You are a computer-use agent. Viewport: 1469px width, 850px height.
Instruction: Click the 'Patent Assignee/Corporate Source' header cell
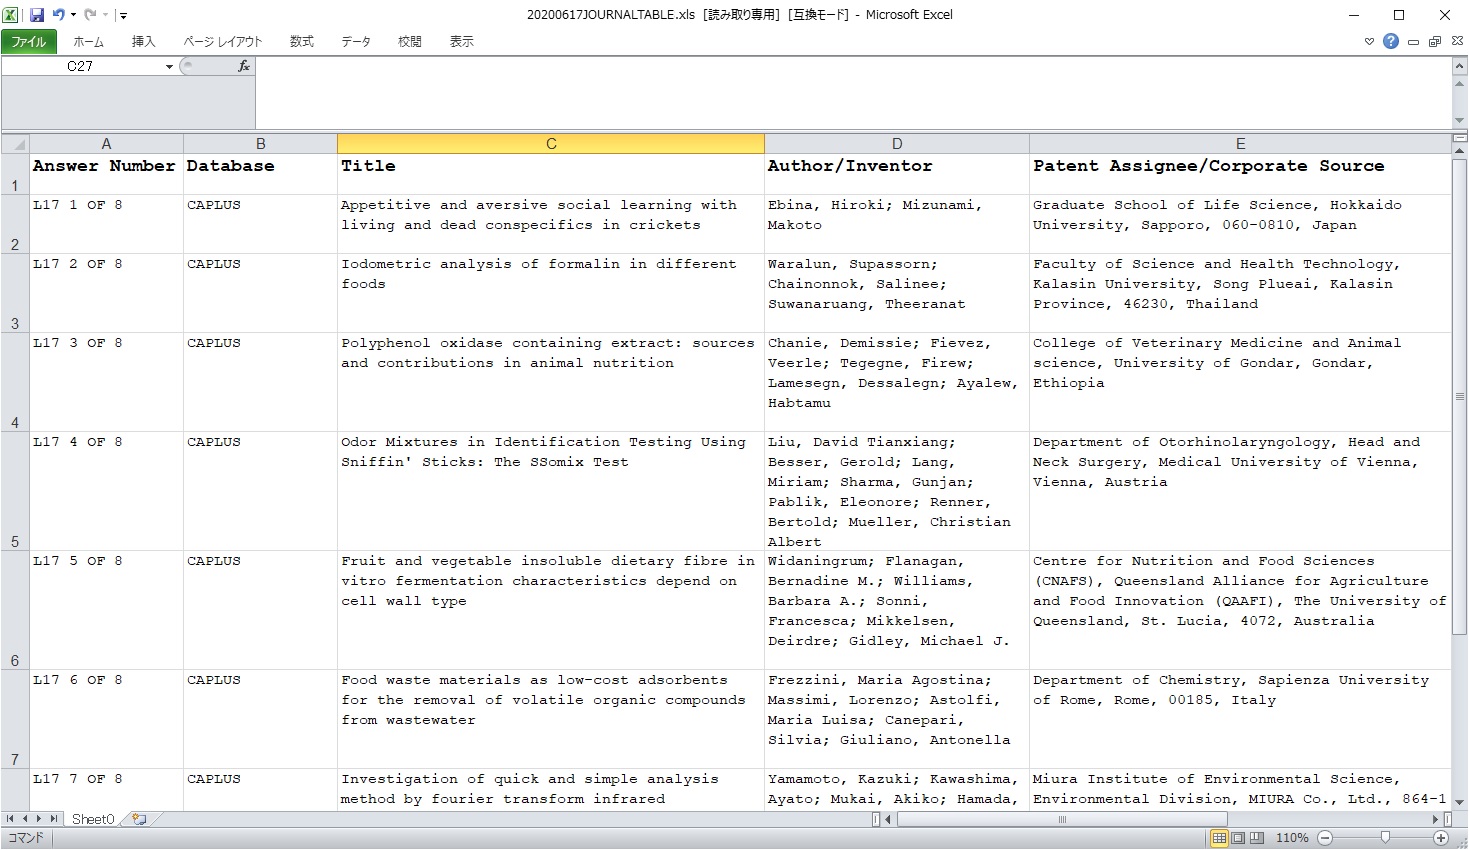(1240, 174)
